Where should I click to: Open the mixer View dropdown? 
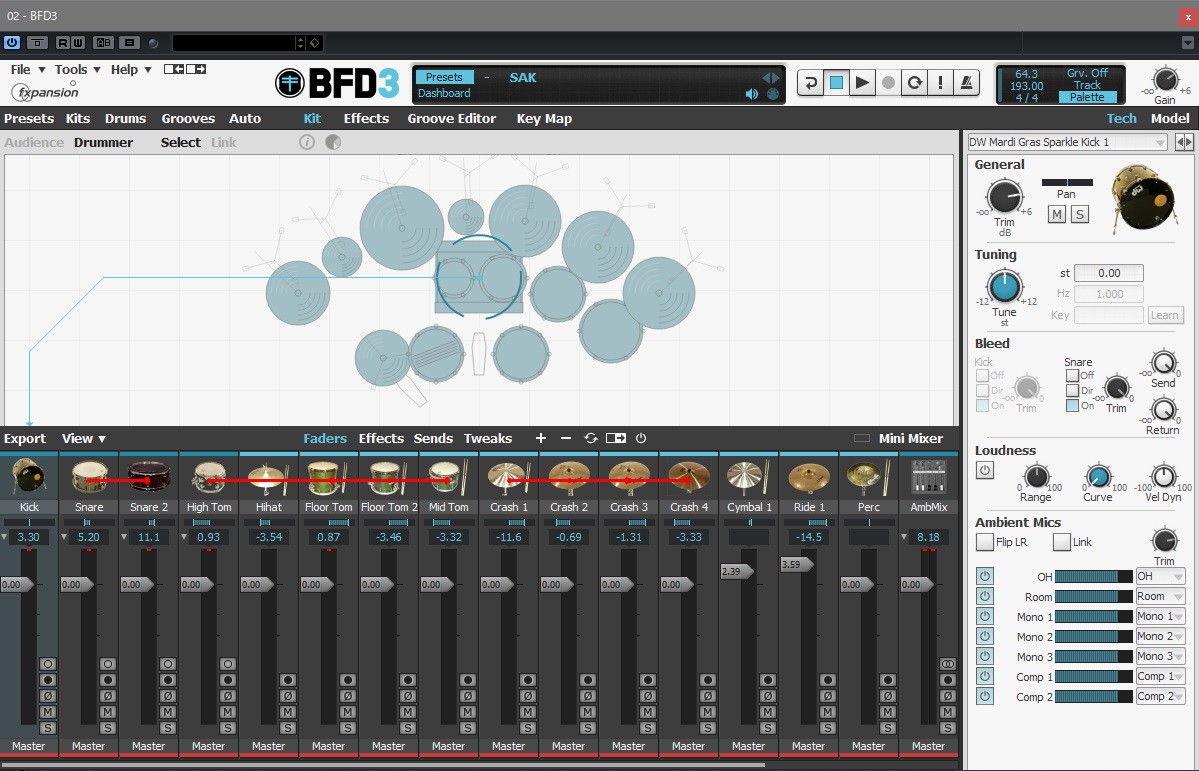[83, 438]
